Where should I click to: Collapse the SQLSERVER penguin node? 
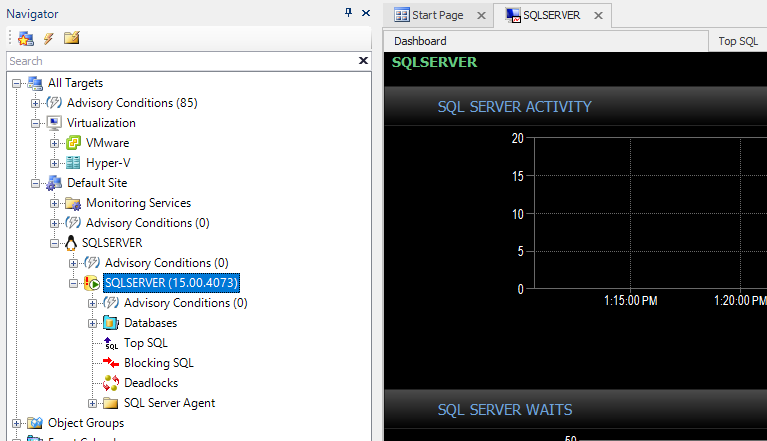54,243
